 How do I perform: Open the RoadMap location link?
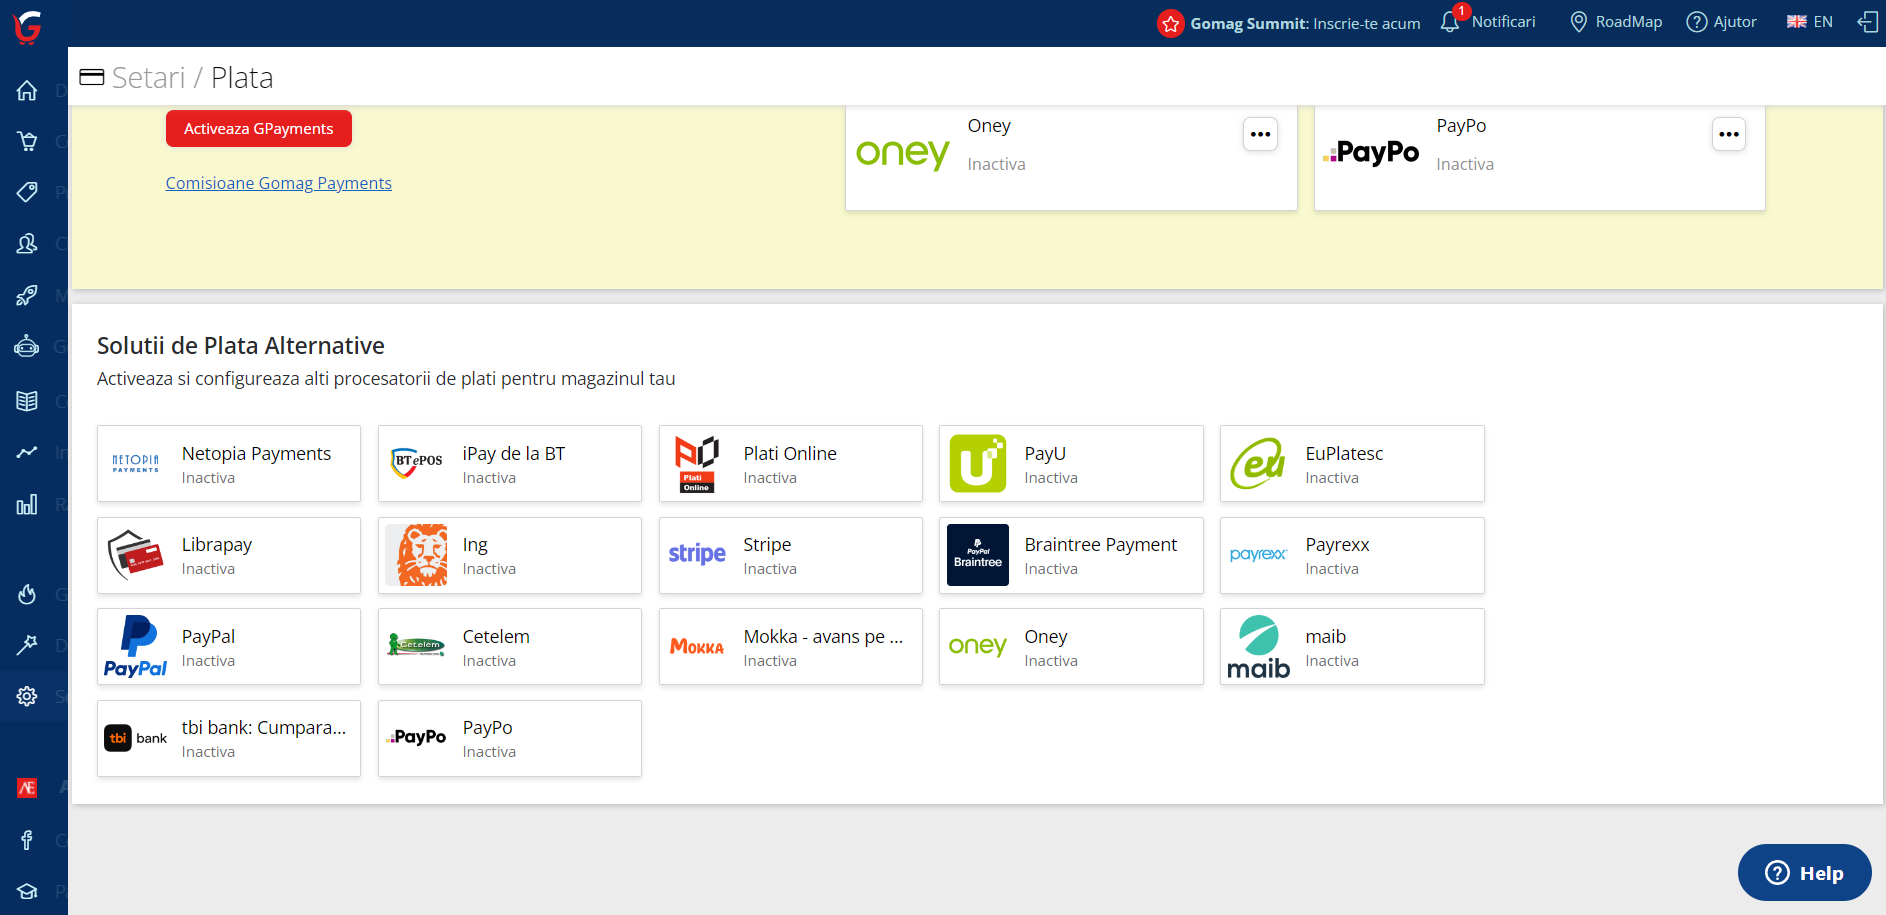click(x=1616, y=22)
